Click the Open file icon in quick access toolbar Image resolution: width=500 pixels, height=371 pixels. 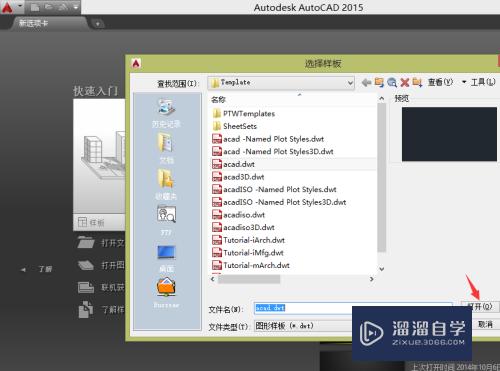[x=49, y=7]
